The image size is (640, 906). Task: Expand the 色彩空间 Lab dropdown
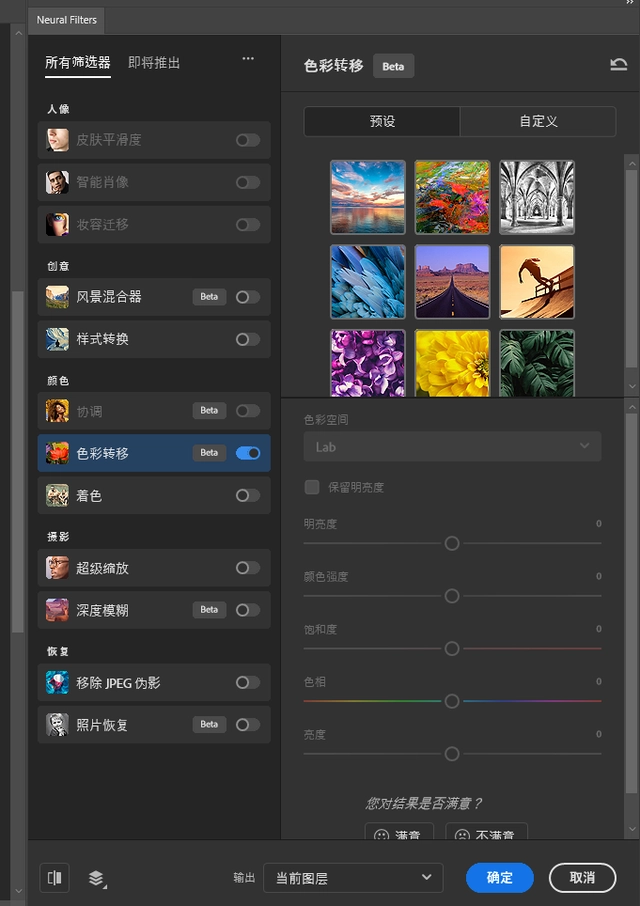click(452, 447)
